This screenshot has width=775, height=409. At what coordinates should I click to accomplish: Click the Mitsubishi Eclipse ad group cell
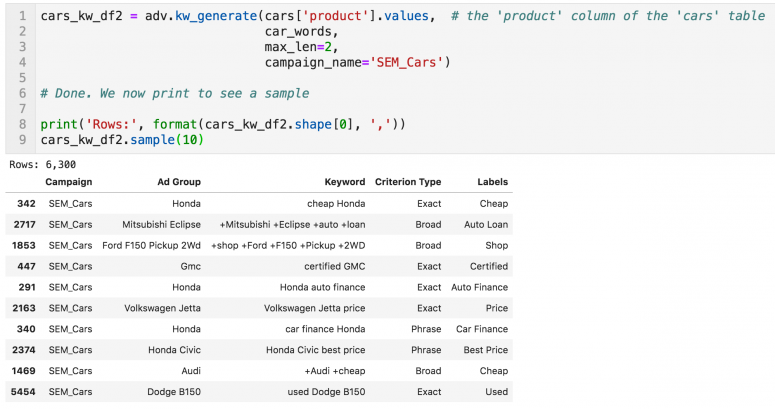pyautogui.click(x=161, y=224)
